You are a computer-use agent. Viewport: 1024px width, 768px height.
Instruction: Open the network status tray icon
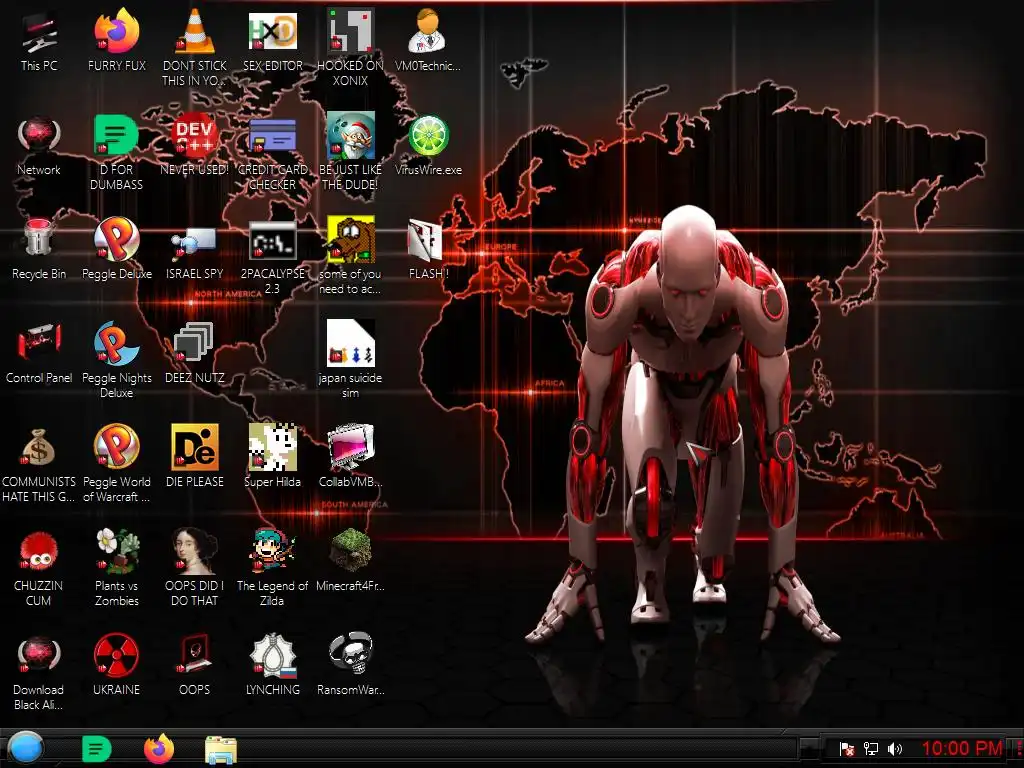(871, 748)
